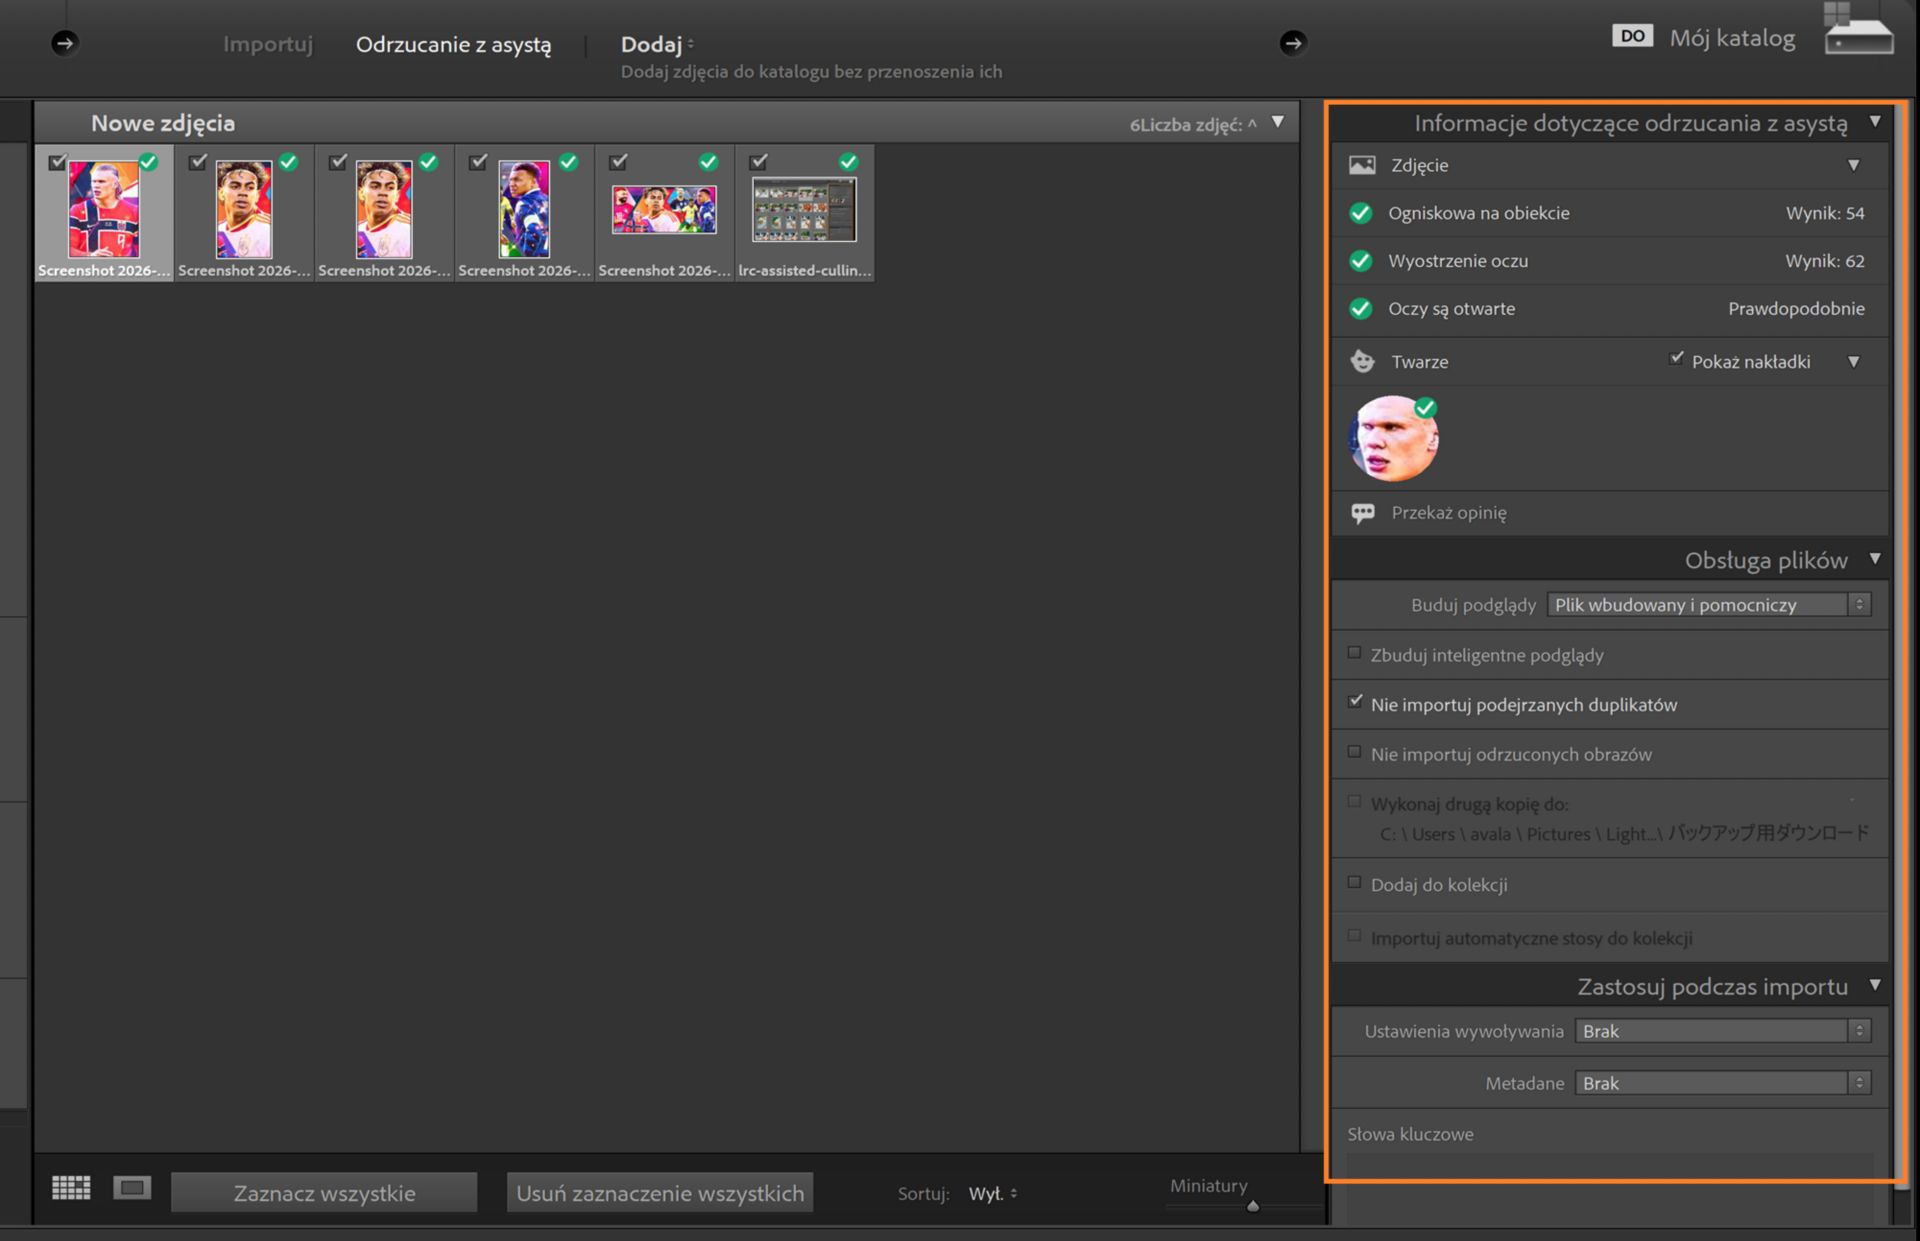The image size is (1920, 1241).
Task: Click green check beside Oczy są otwarte
Action: (x=1361, y=309)
